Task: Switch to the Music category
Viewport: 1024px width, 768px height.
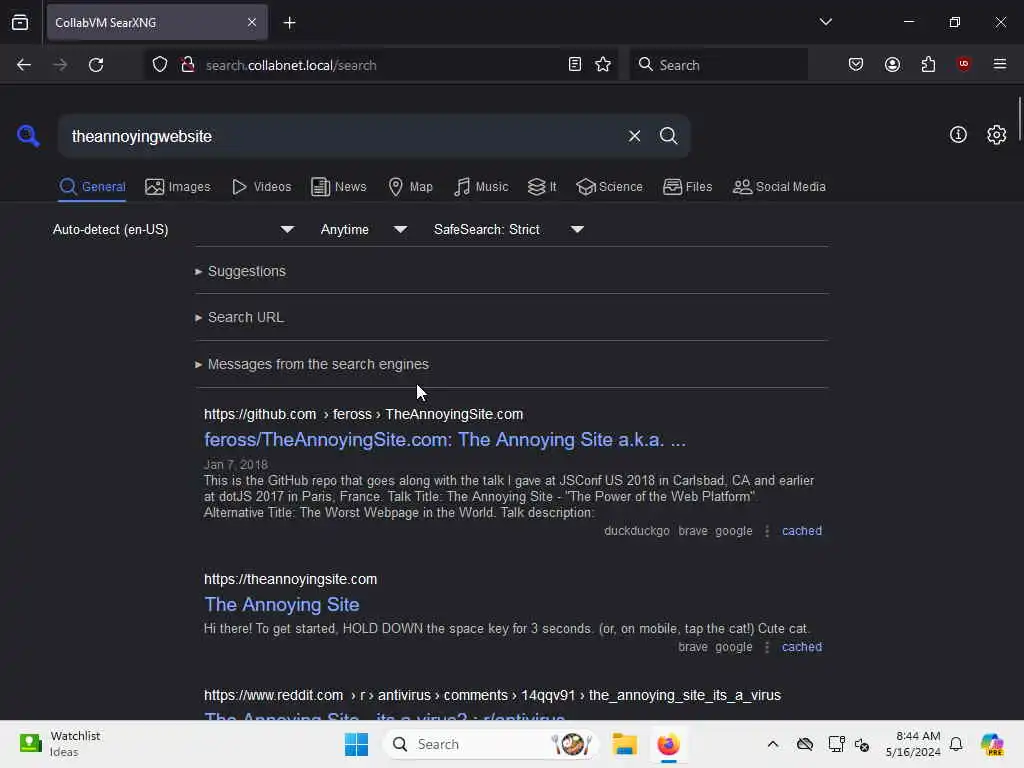Action: tap(481, 187)
